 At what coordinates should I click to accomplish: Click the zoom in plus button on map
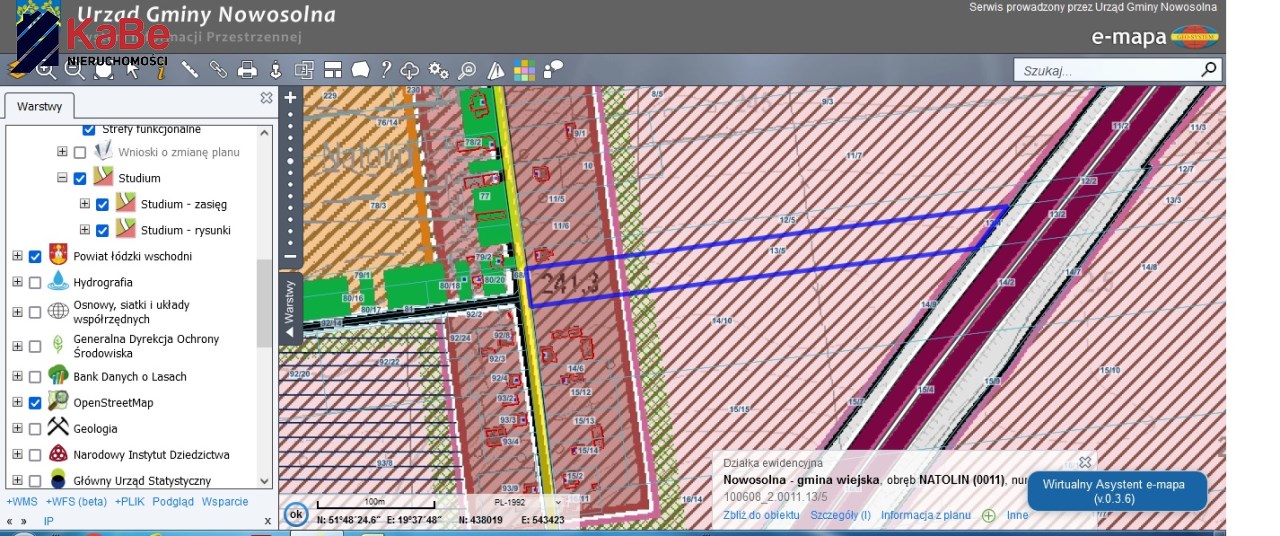291,98
